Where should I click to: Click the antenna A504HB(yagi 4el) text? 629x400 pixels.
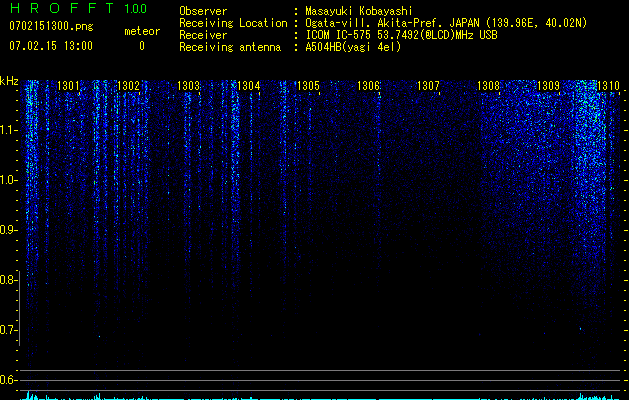click(x=353, y=47)
